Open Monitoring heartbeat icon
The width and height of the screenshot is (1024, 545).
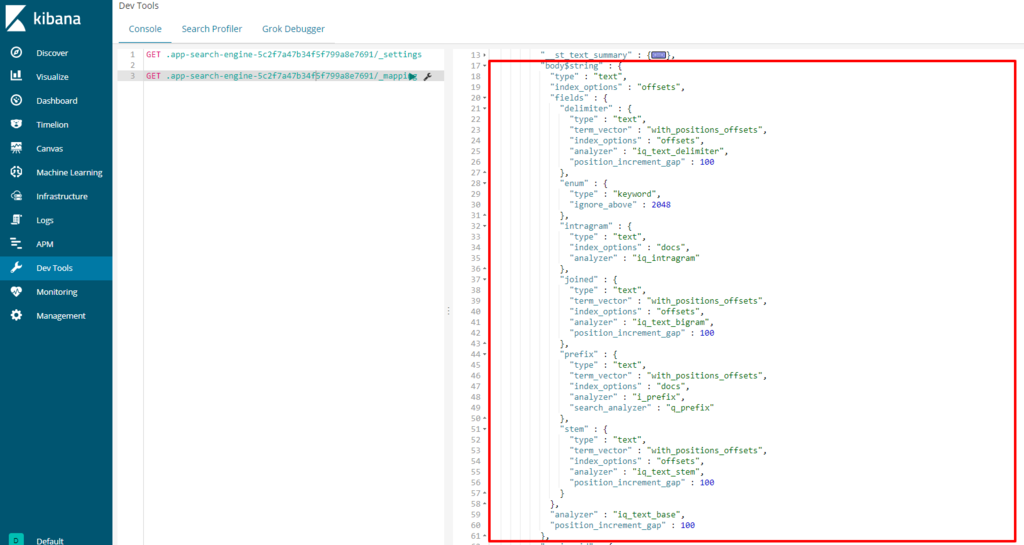point(16,292)
